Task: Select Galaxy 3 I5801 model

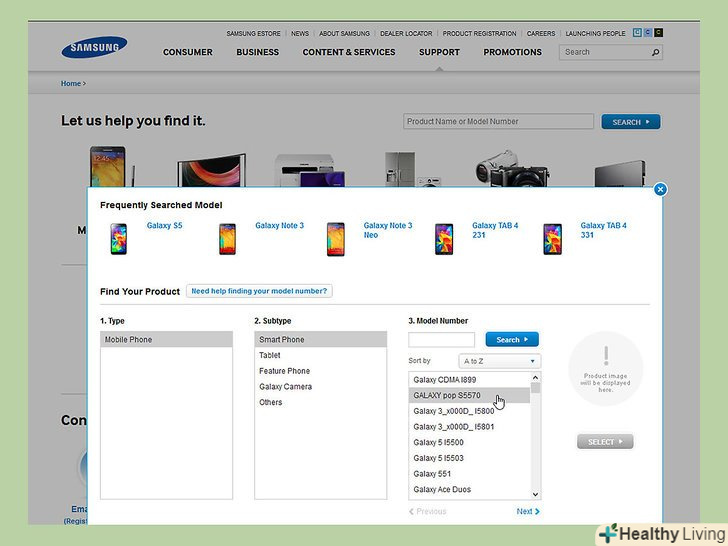Action: click(469, 427)
